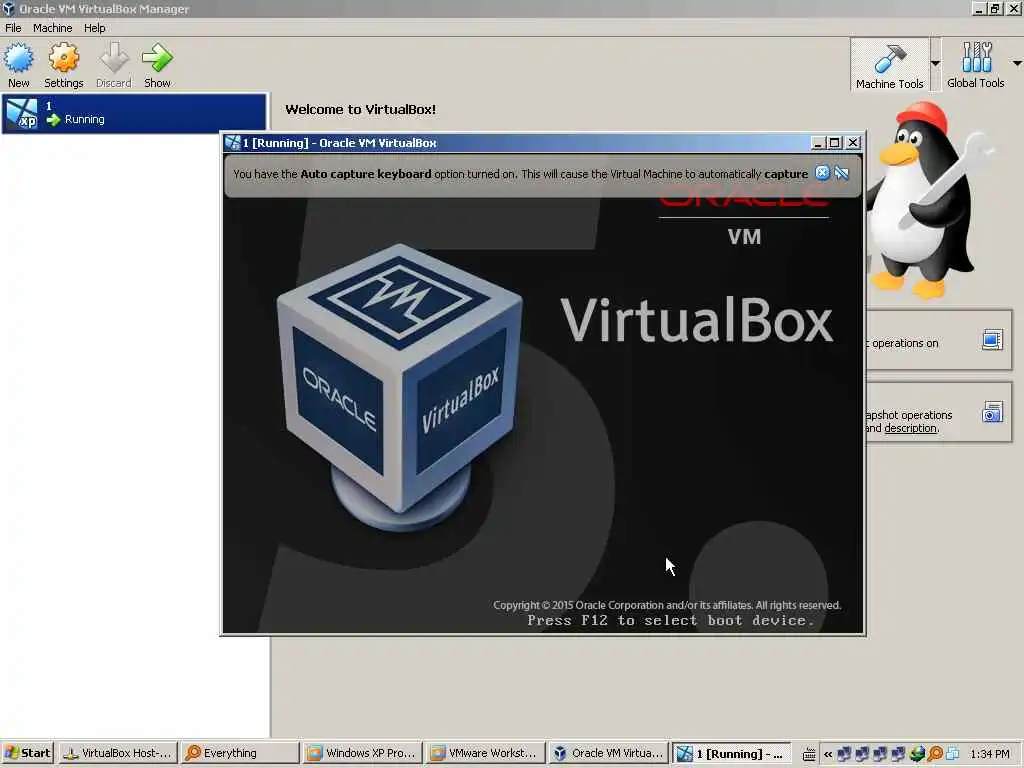Click the Snapshots tool camera icon

[992, 412]
